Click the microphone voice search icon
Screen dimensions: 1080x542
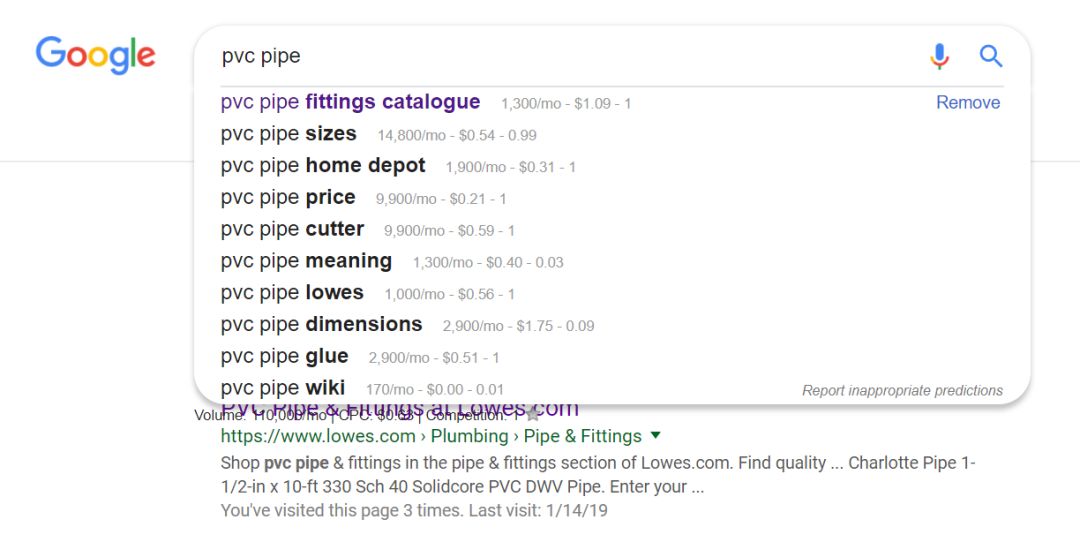(x=939, y=56)
